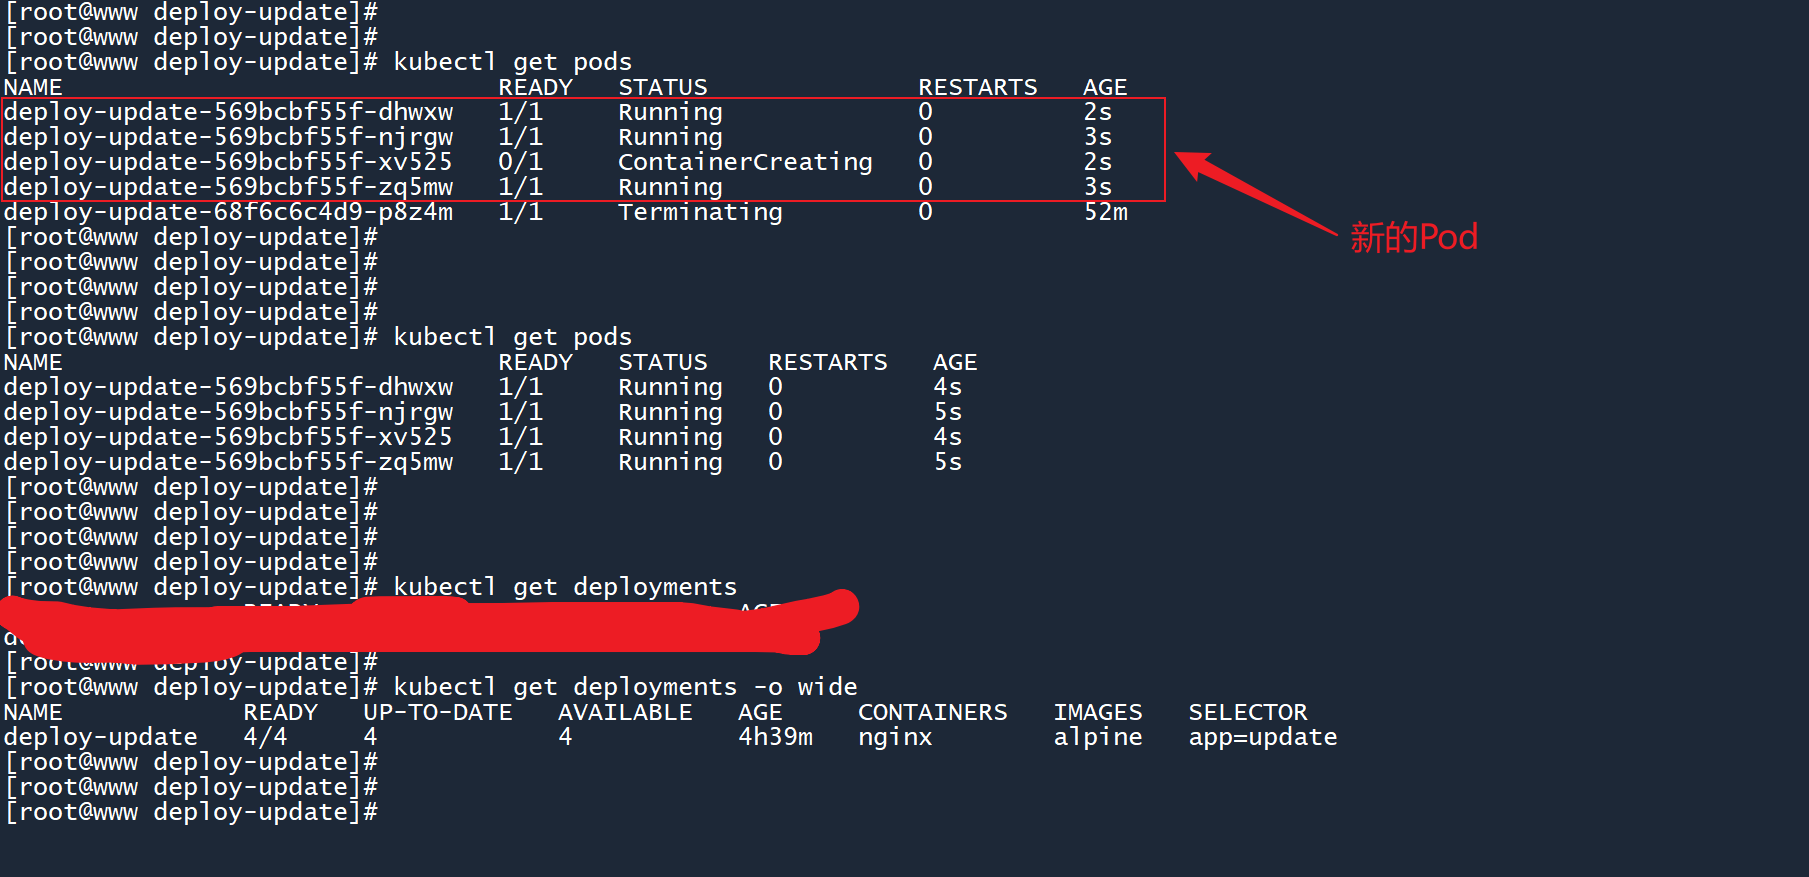The height and width of the screenshot is (877, 1809).
Task: Click the IMAGES column header
Action: [1097, 712]
